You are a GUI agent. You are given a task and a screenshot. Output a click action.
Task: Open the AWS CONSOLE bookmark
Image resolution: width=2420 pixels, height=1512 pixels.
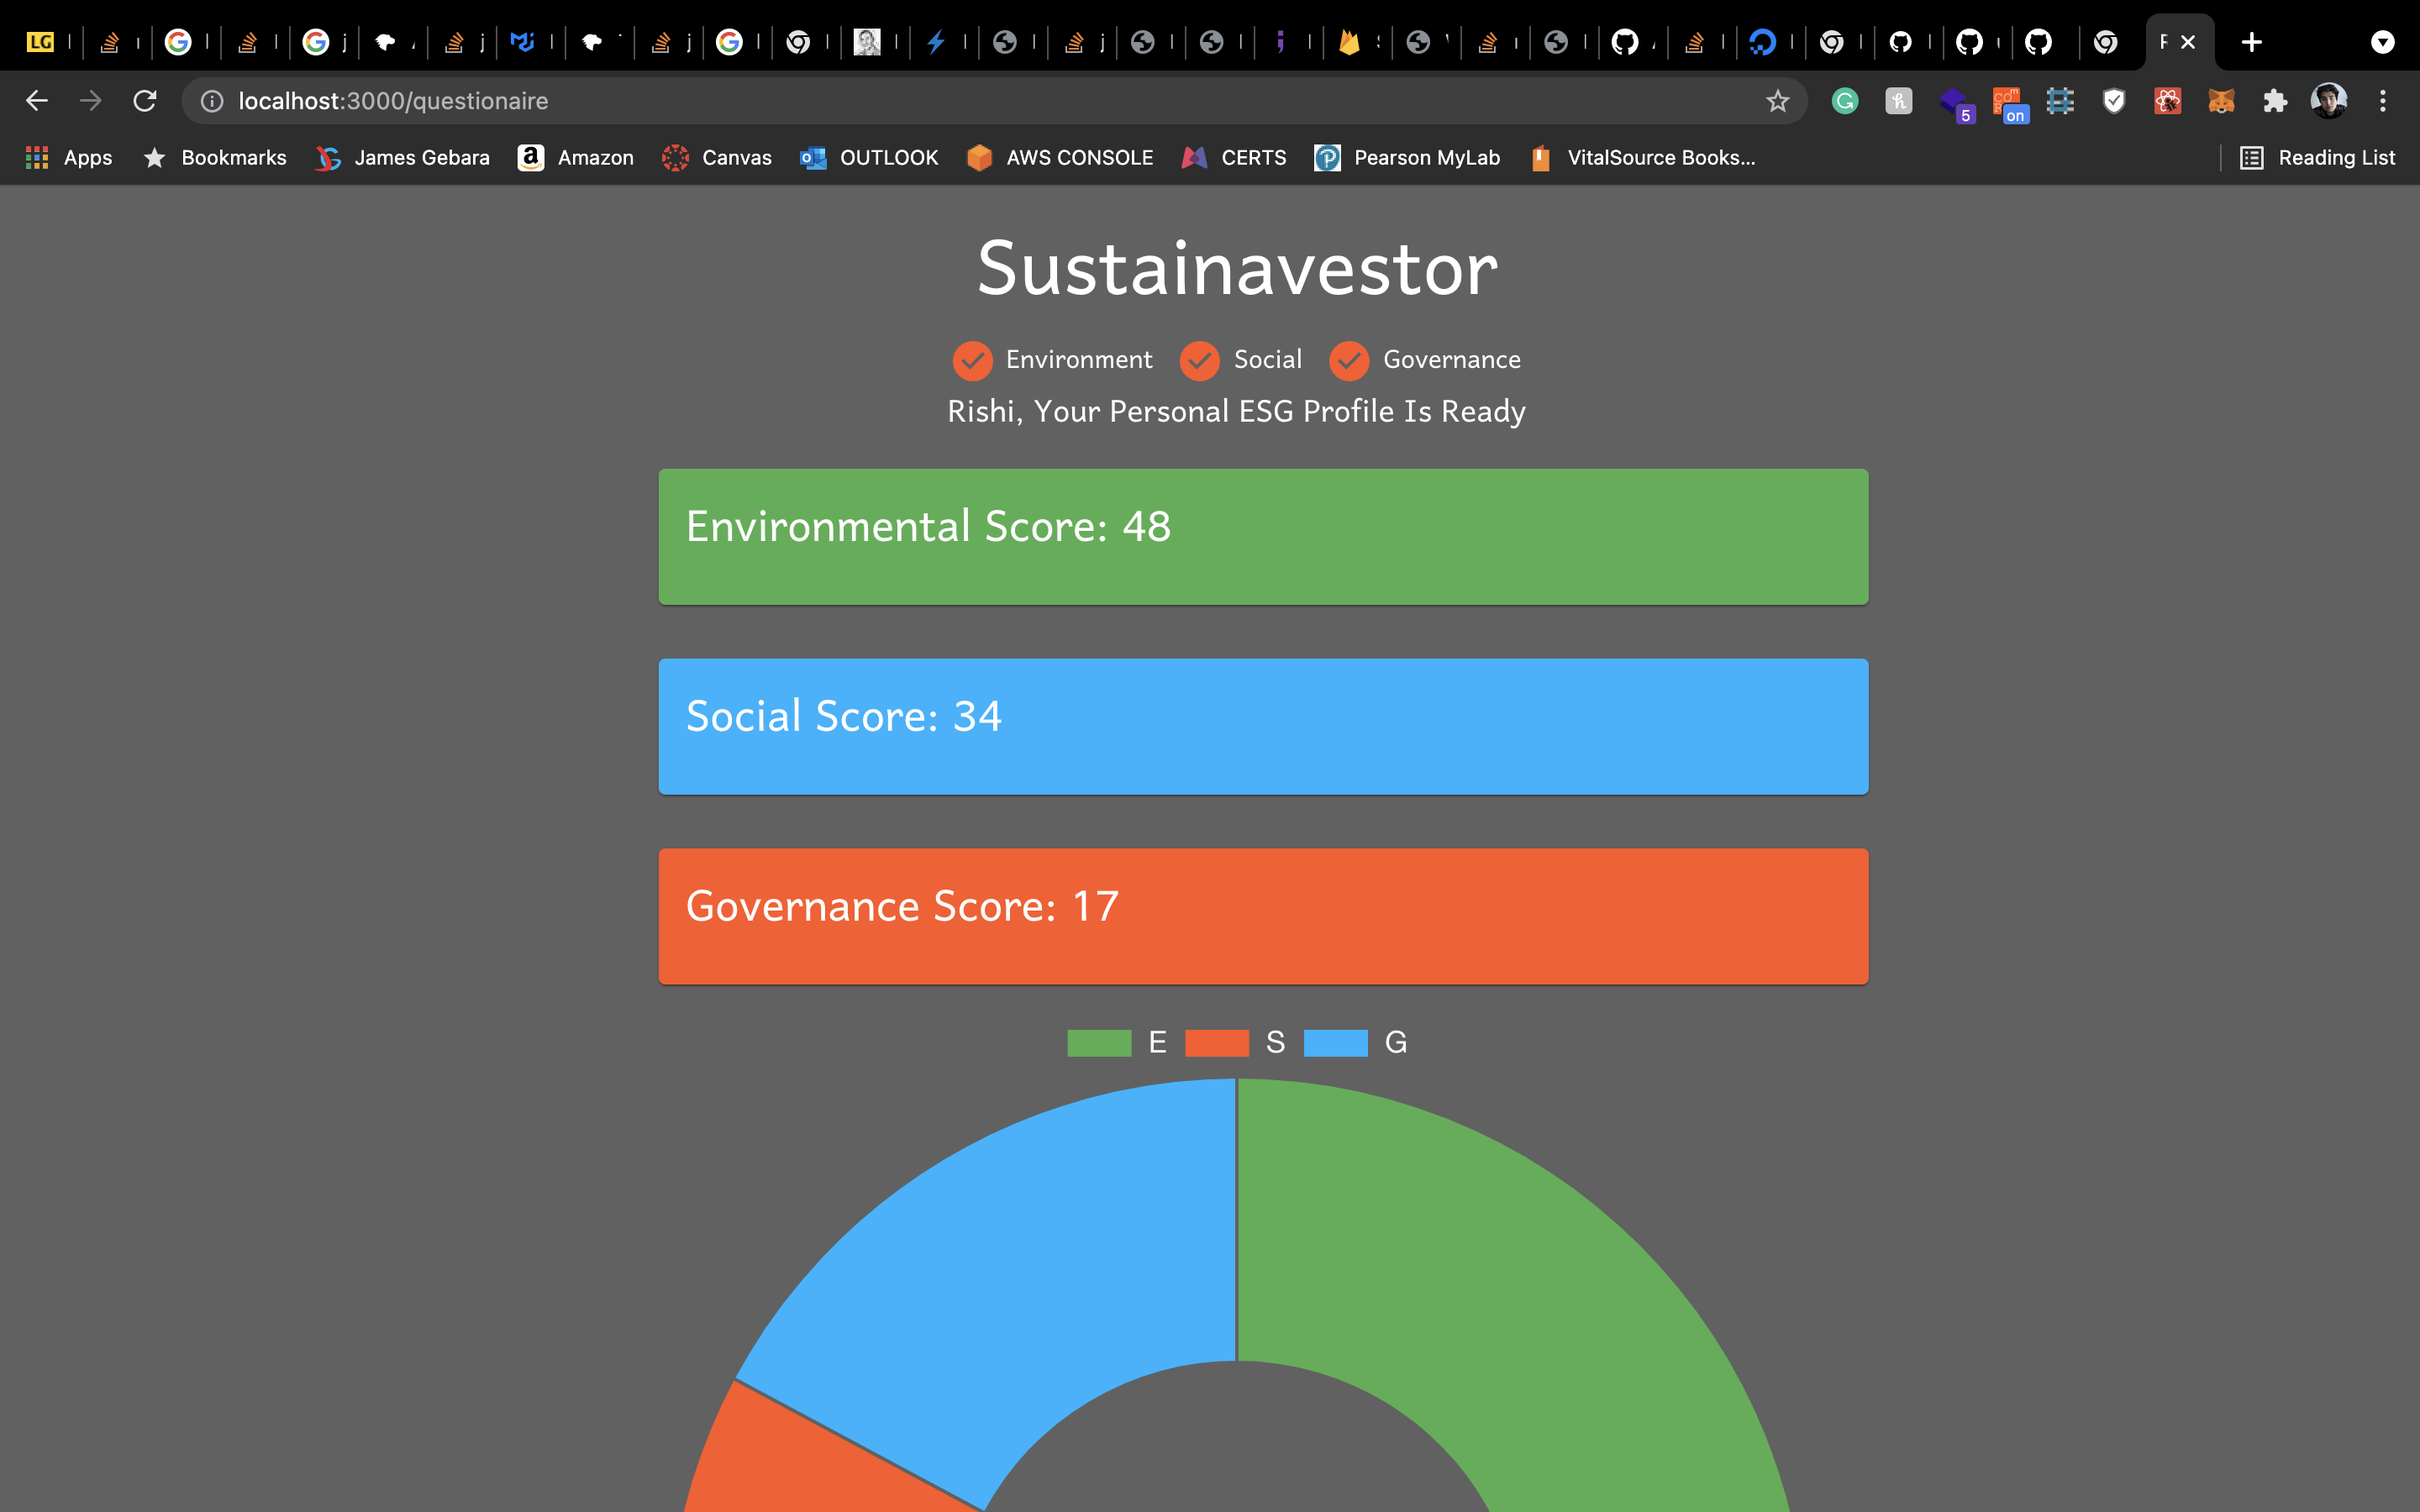point(1060,158)
